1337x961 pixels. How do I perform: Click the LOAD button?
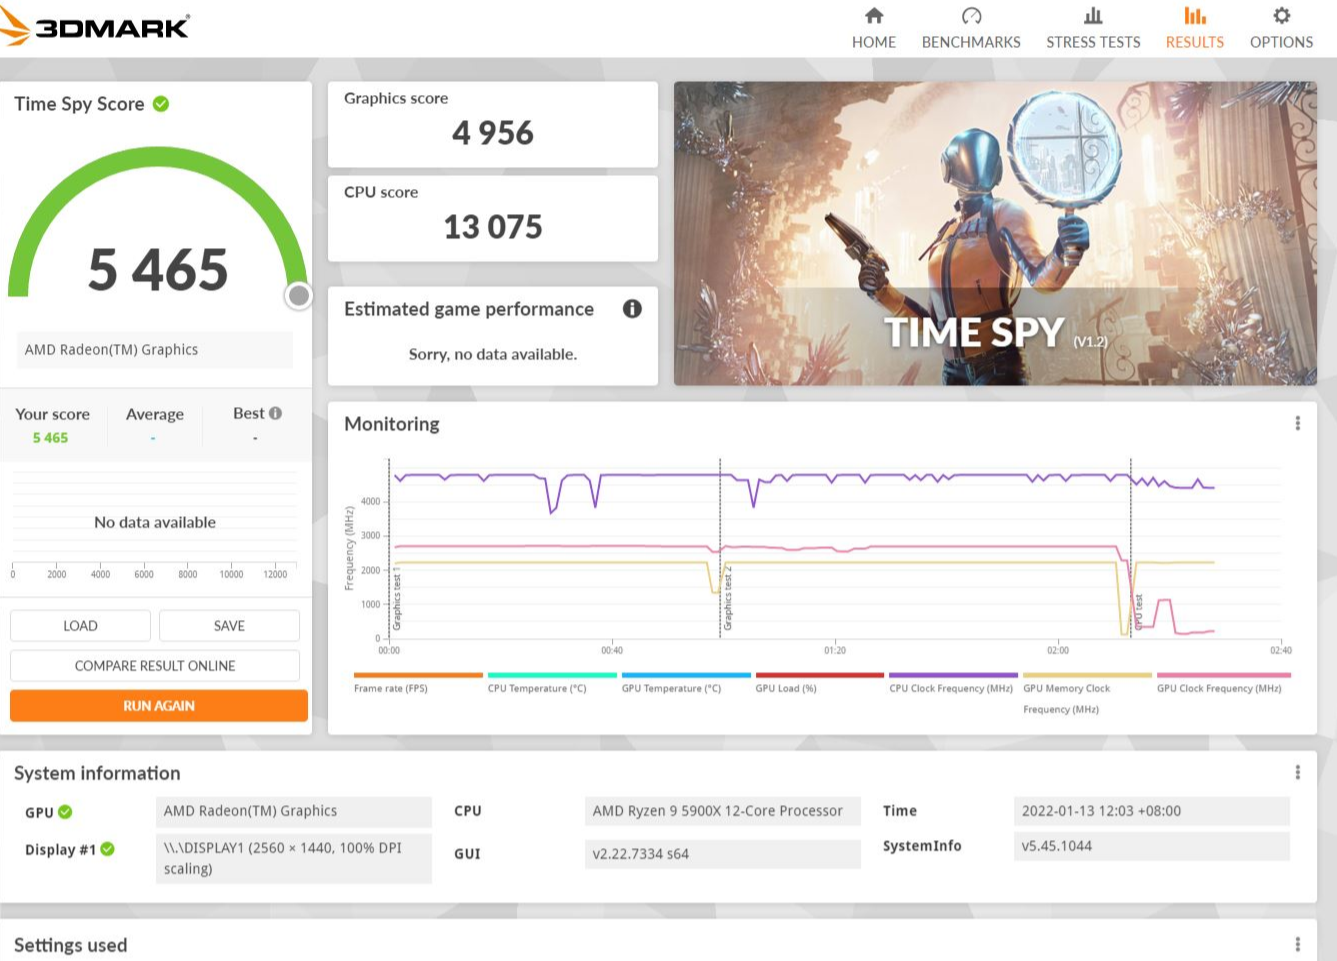pyautogui.click(x=80, y=626)
